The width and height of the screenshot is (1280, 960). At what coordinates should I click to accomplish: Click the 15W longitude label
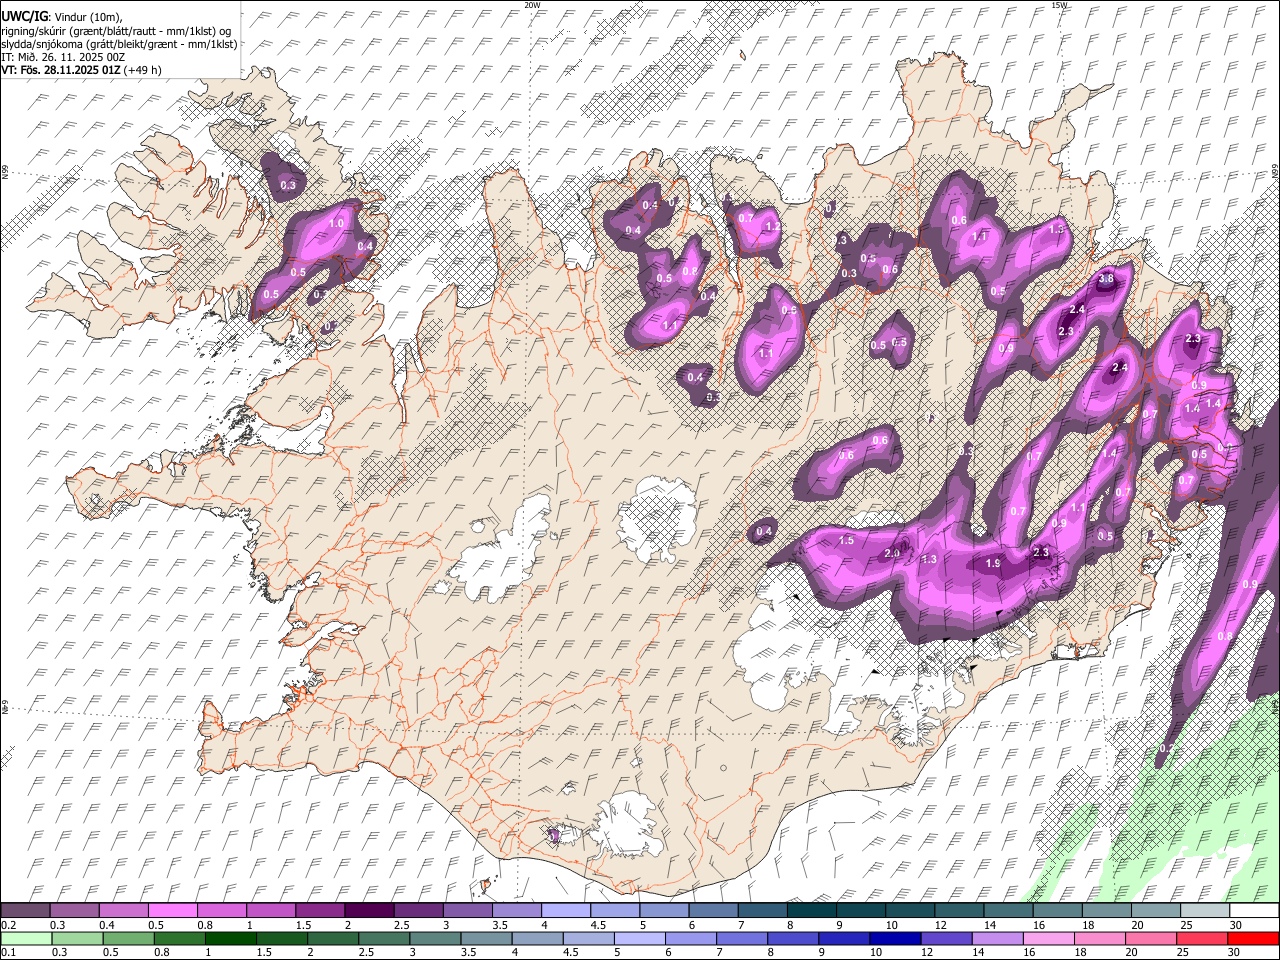pos(1059,5)
